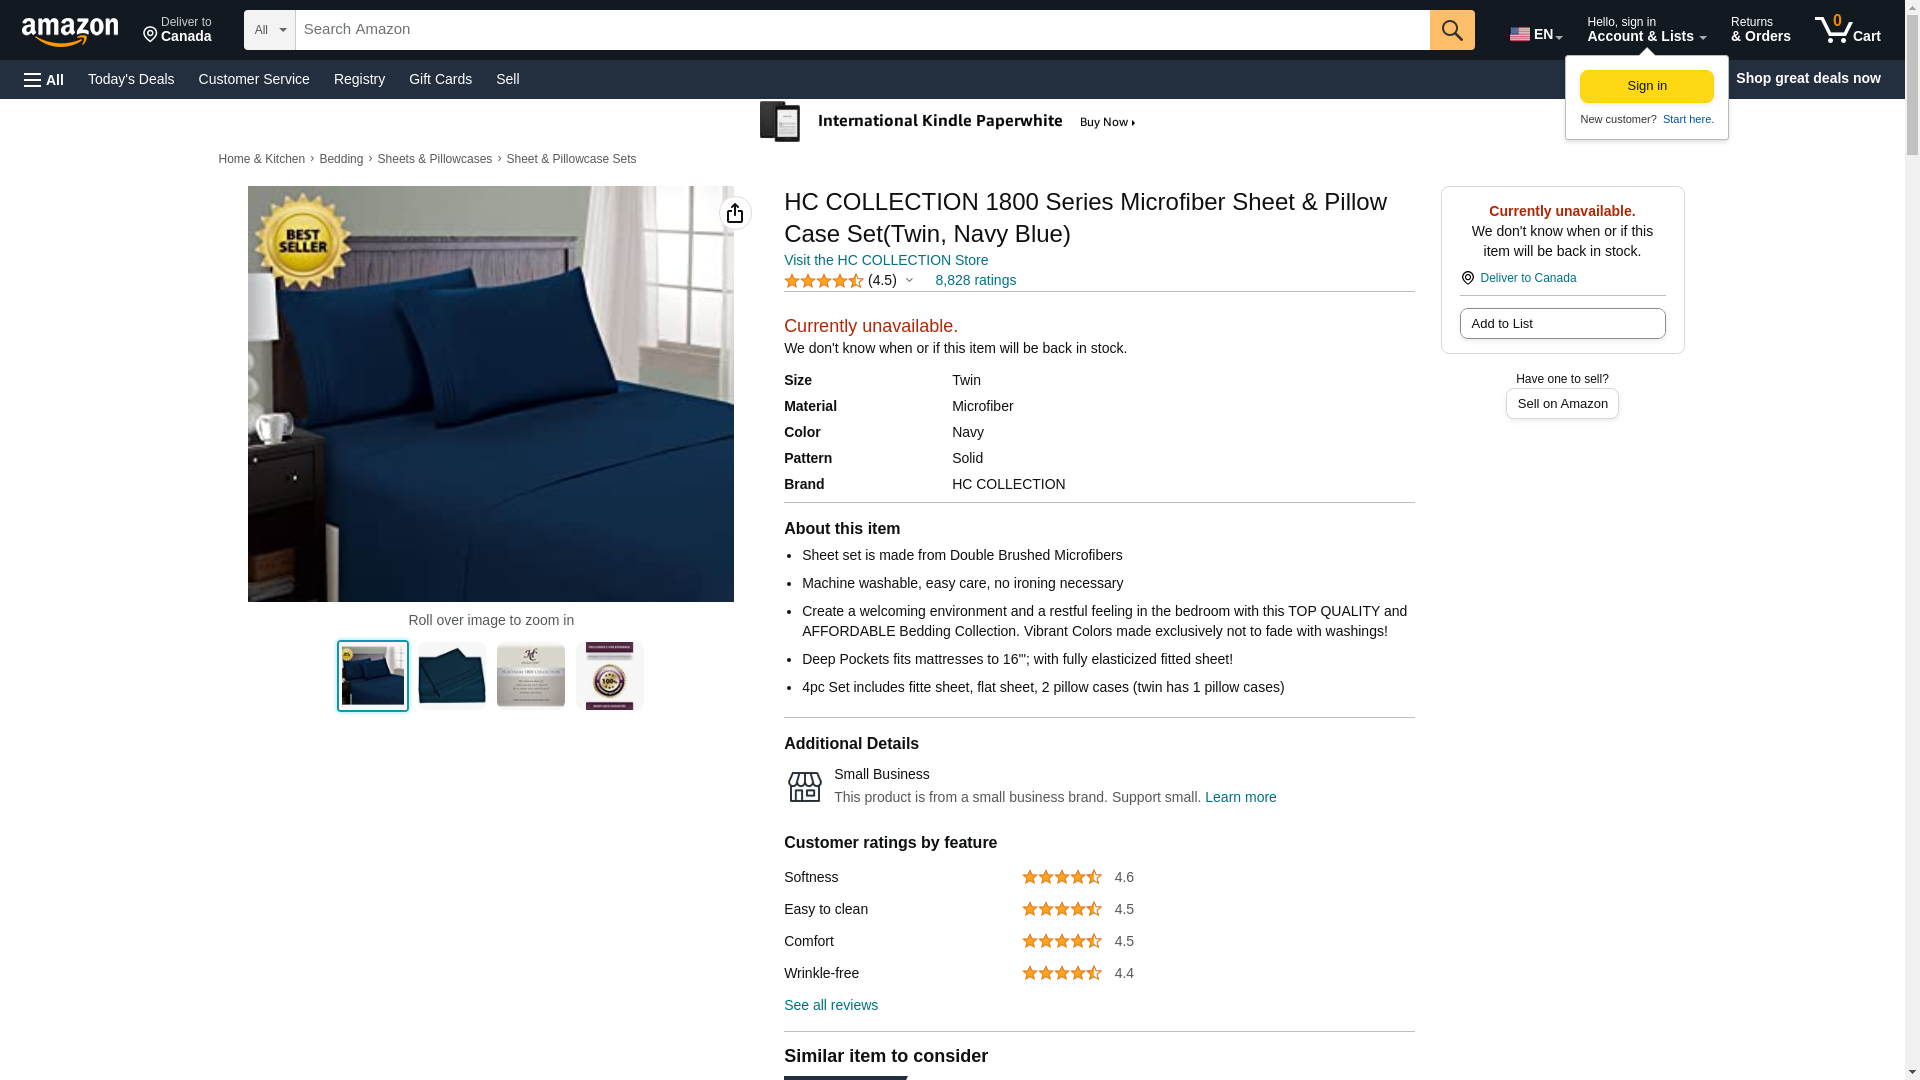Viewport: 1920px width, 1080px height.
Task: Open the 8,828 ratings link
Action: point(975,281)
